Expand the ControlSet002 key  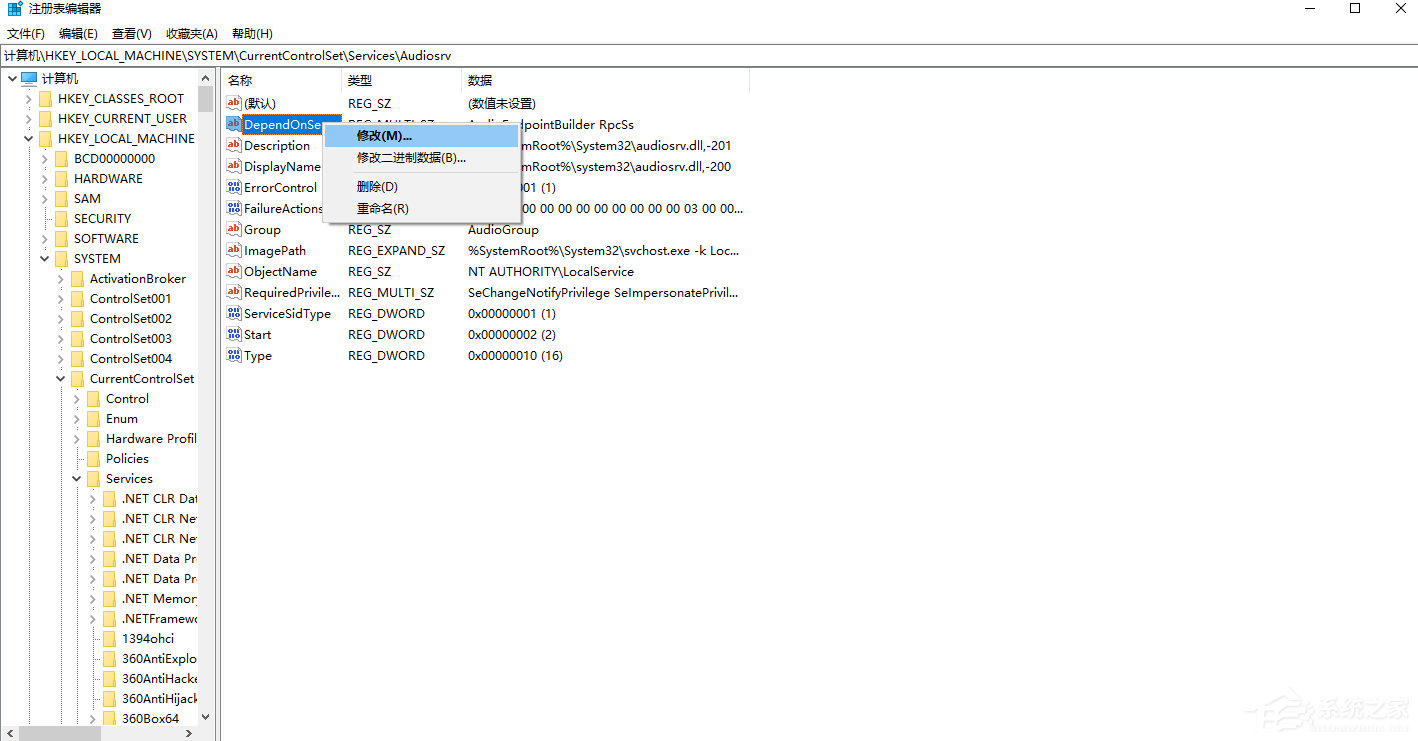(59, 318)
